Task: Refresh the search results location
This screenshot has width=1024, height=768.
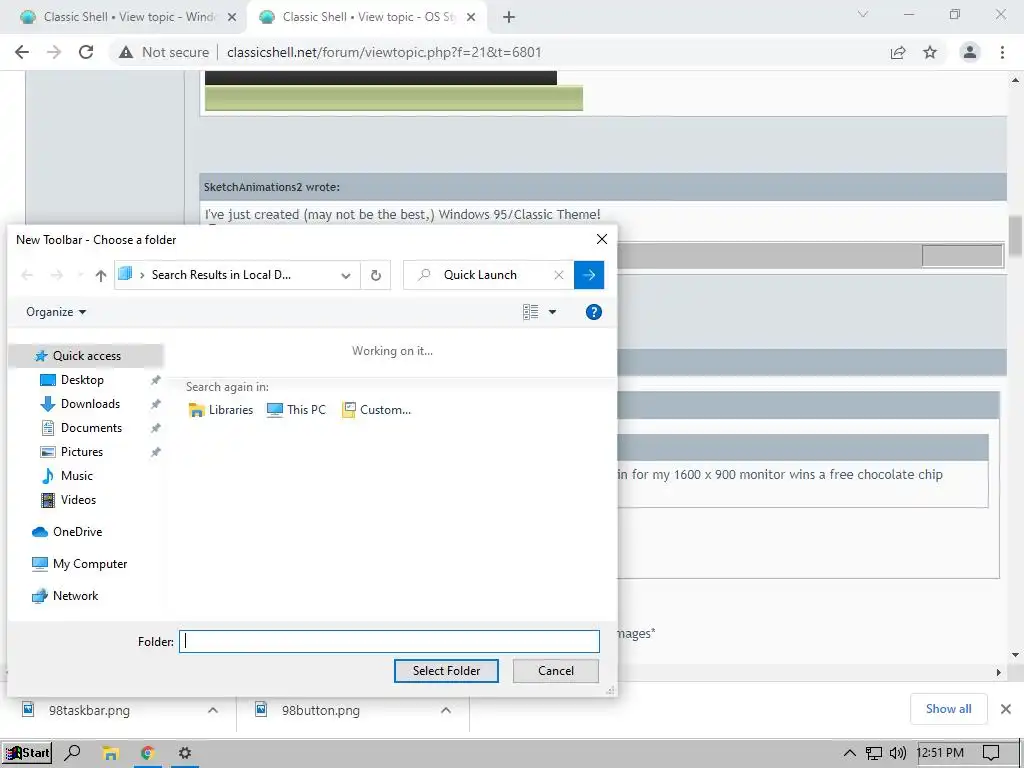Action: click(x=376, y=275)
